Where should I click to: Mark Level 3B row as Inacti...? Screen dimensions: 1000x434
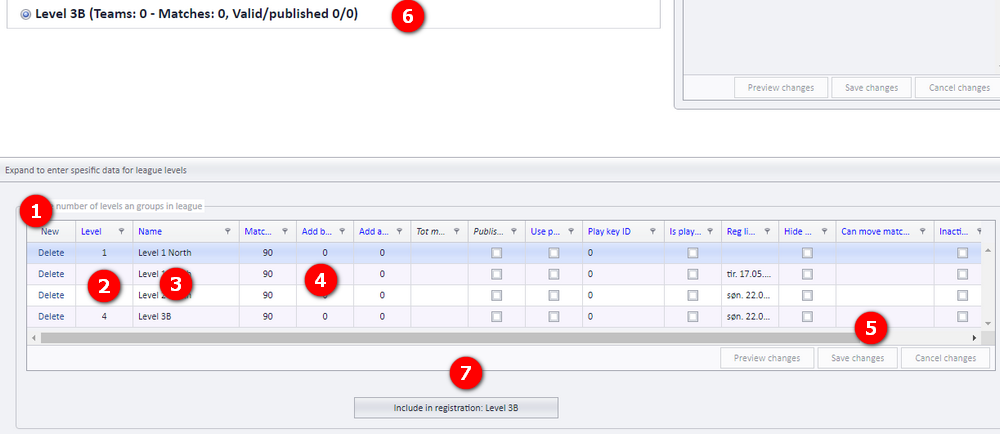[962, 316]
